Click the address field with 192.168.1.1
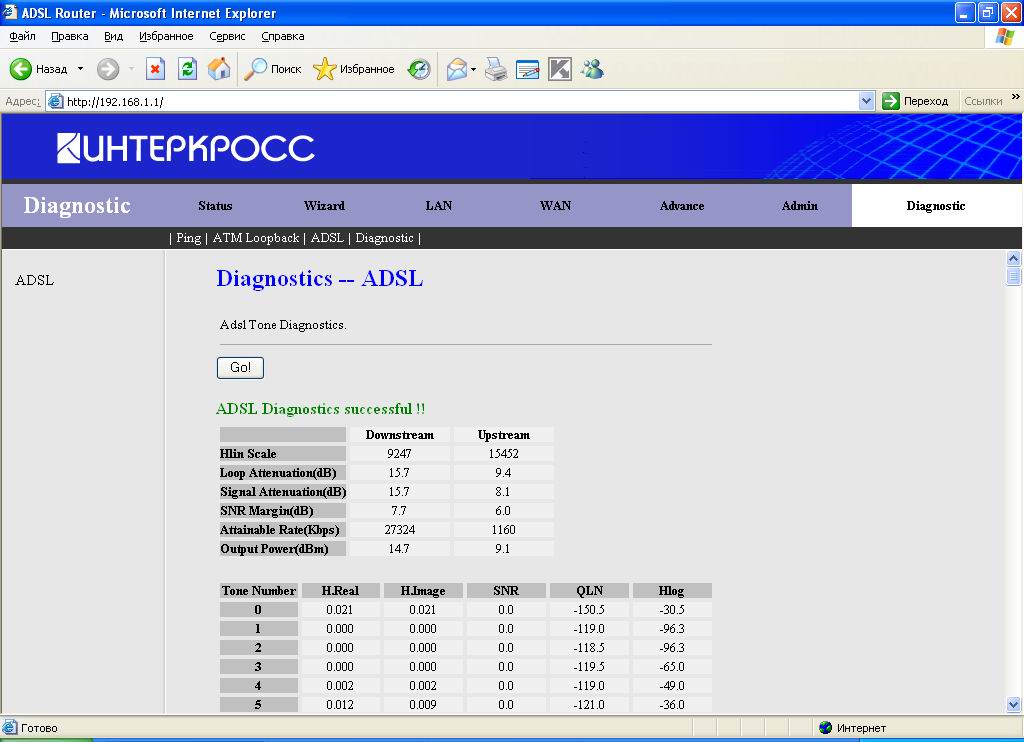This screenshot has height=742, width=1024. tap(450, 101)
